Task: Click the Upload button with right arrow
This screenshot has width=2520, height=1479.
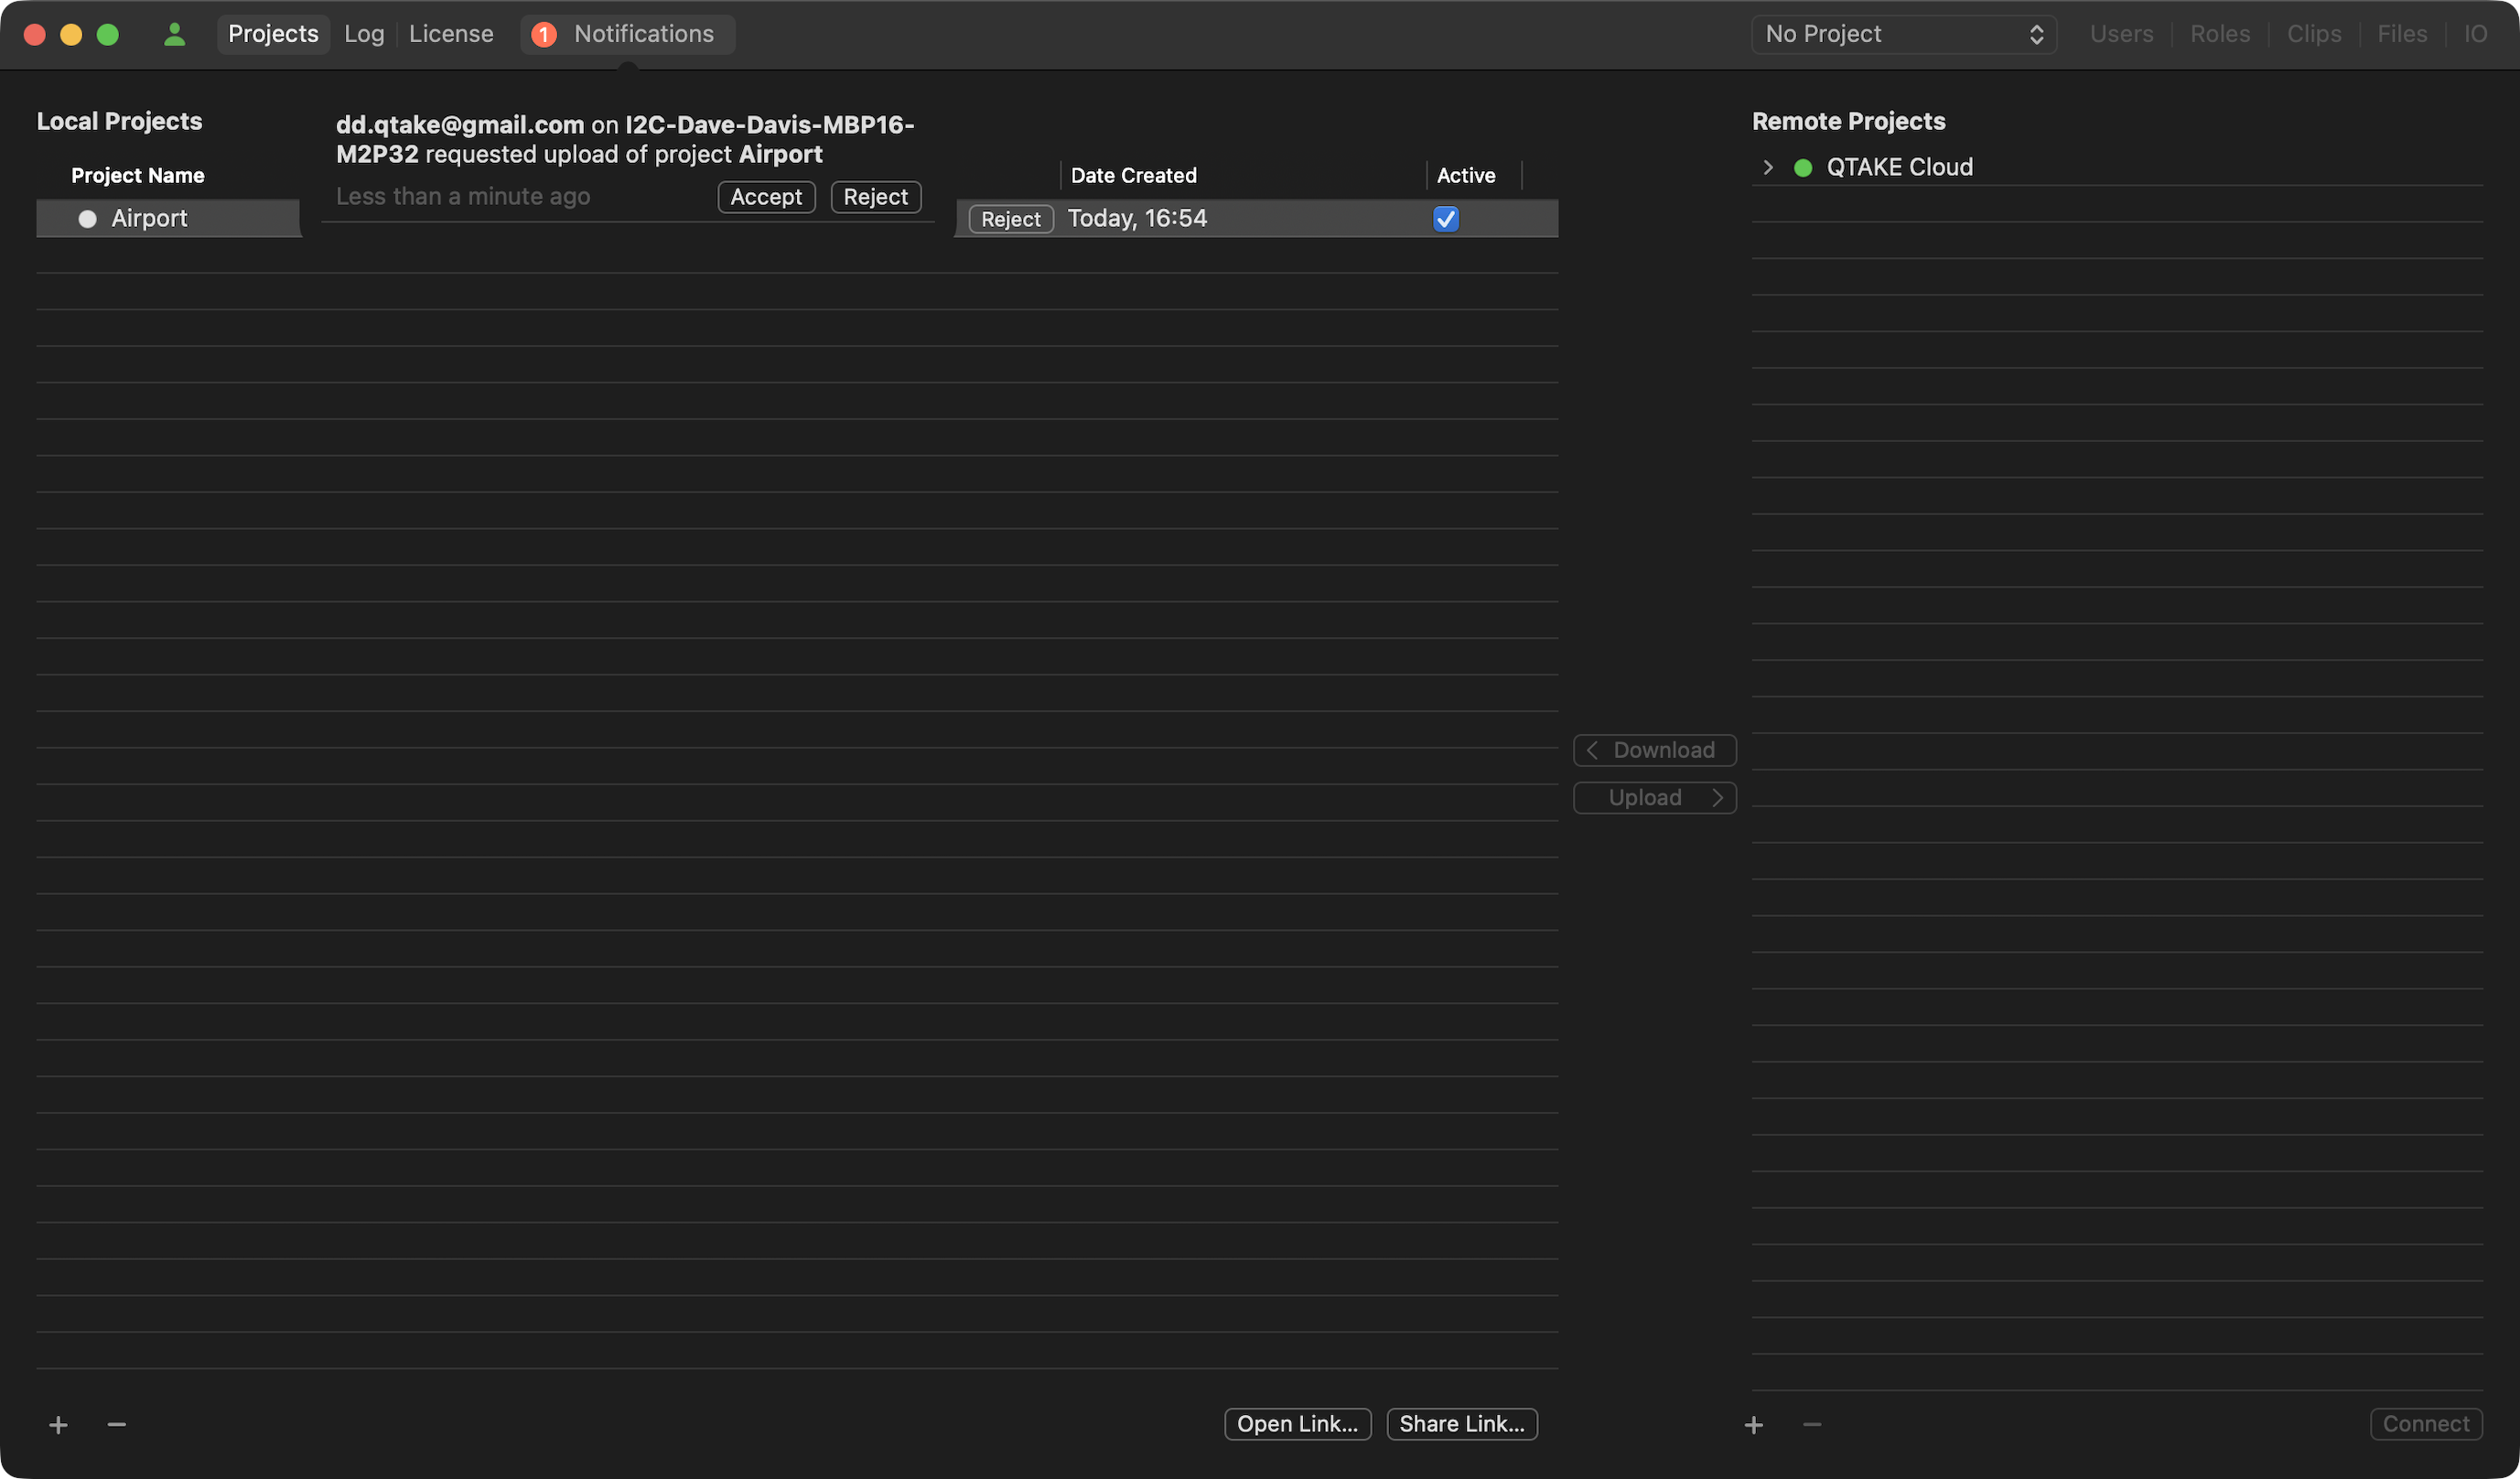Action: [1654, 797]
